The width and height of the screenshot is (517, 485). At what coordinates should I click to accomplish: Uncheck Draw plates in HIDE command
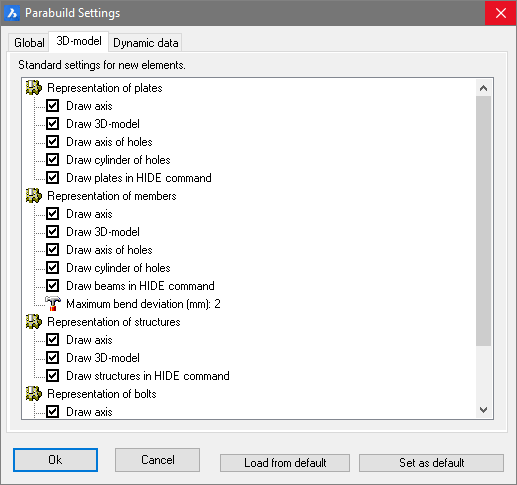point(53,178)
